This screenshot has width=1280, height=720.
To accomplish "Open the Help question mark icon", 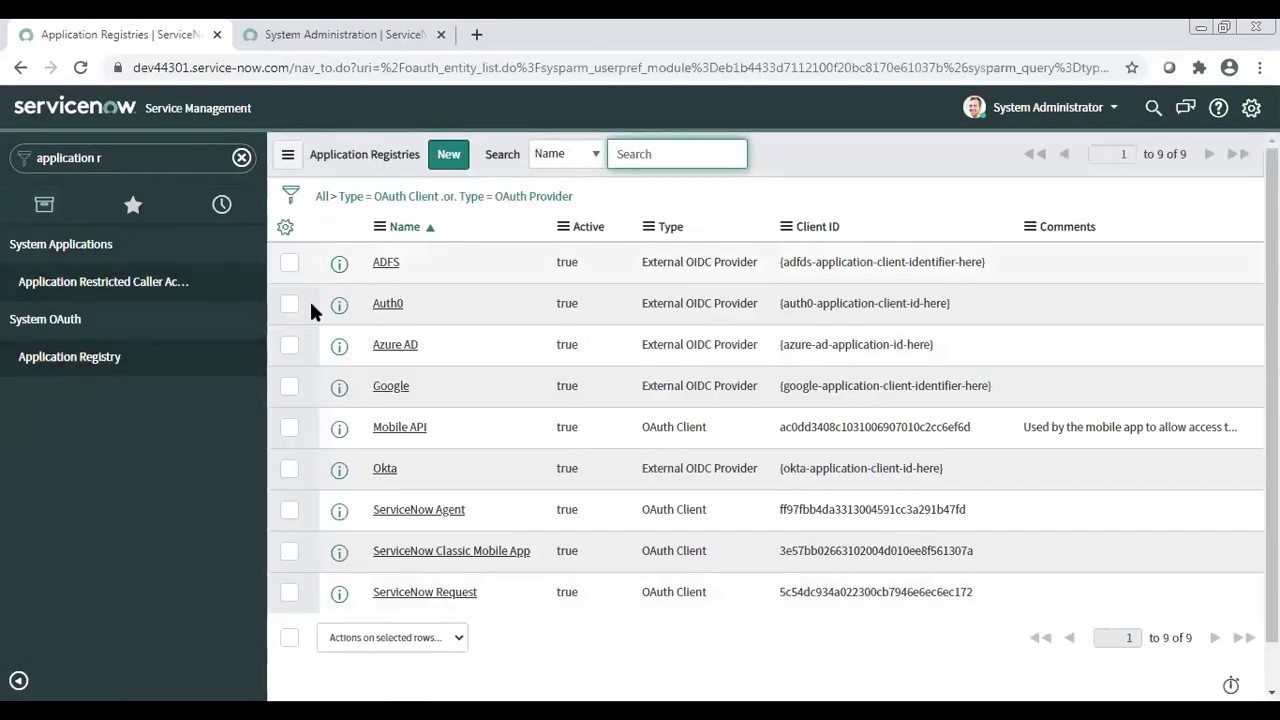I will point(1218,107).
